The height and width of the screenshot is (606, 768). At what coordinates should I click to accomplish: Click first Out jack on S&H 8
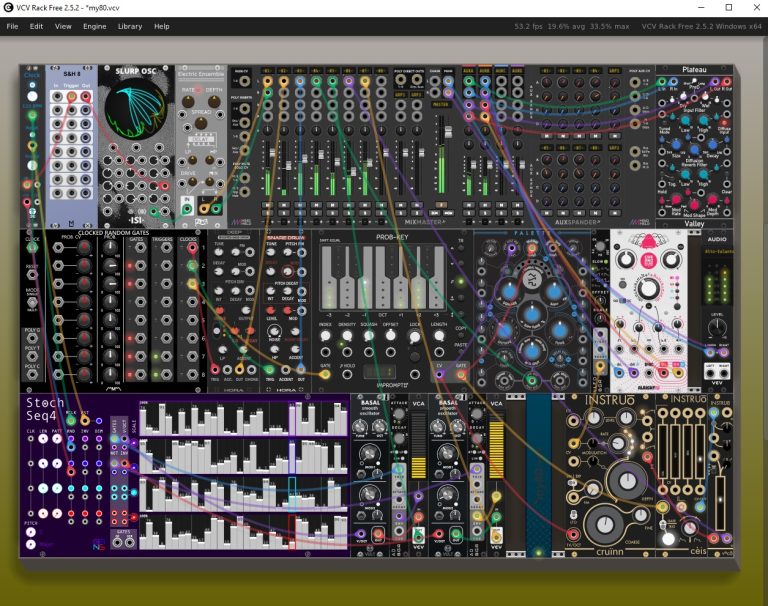coord(86,97)
